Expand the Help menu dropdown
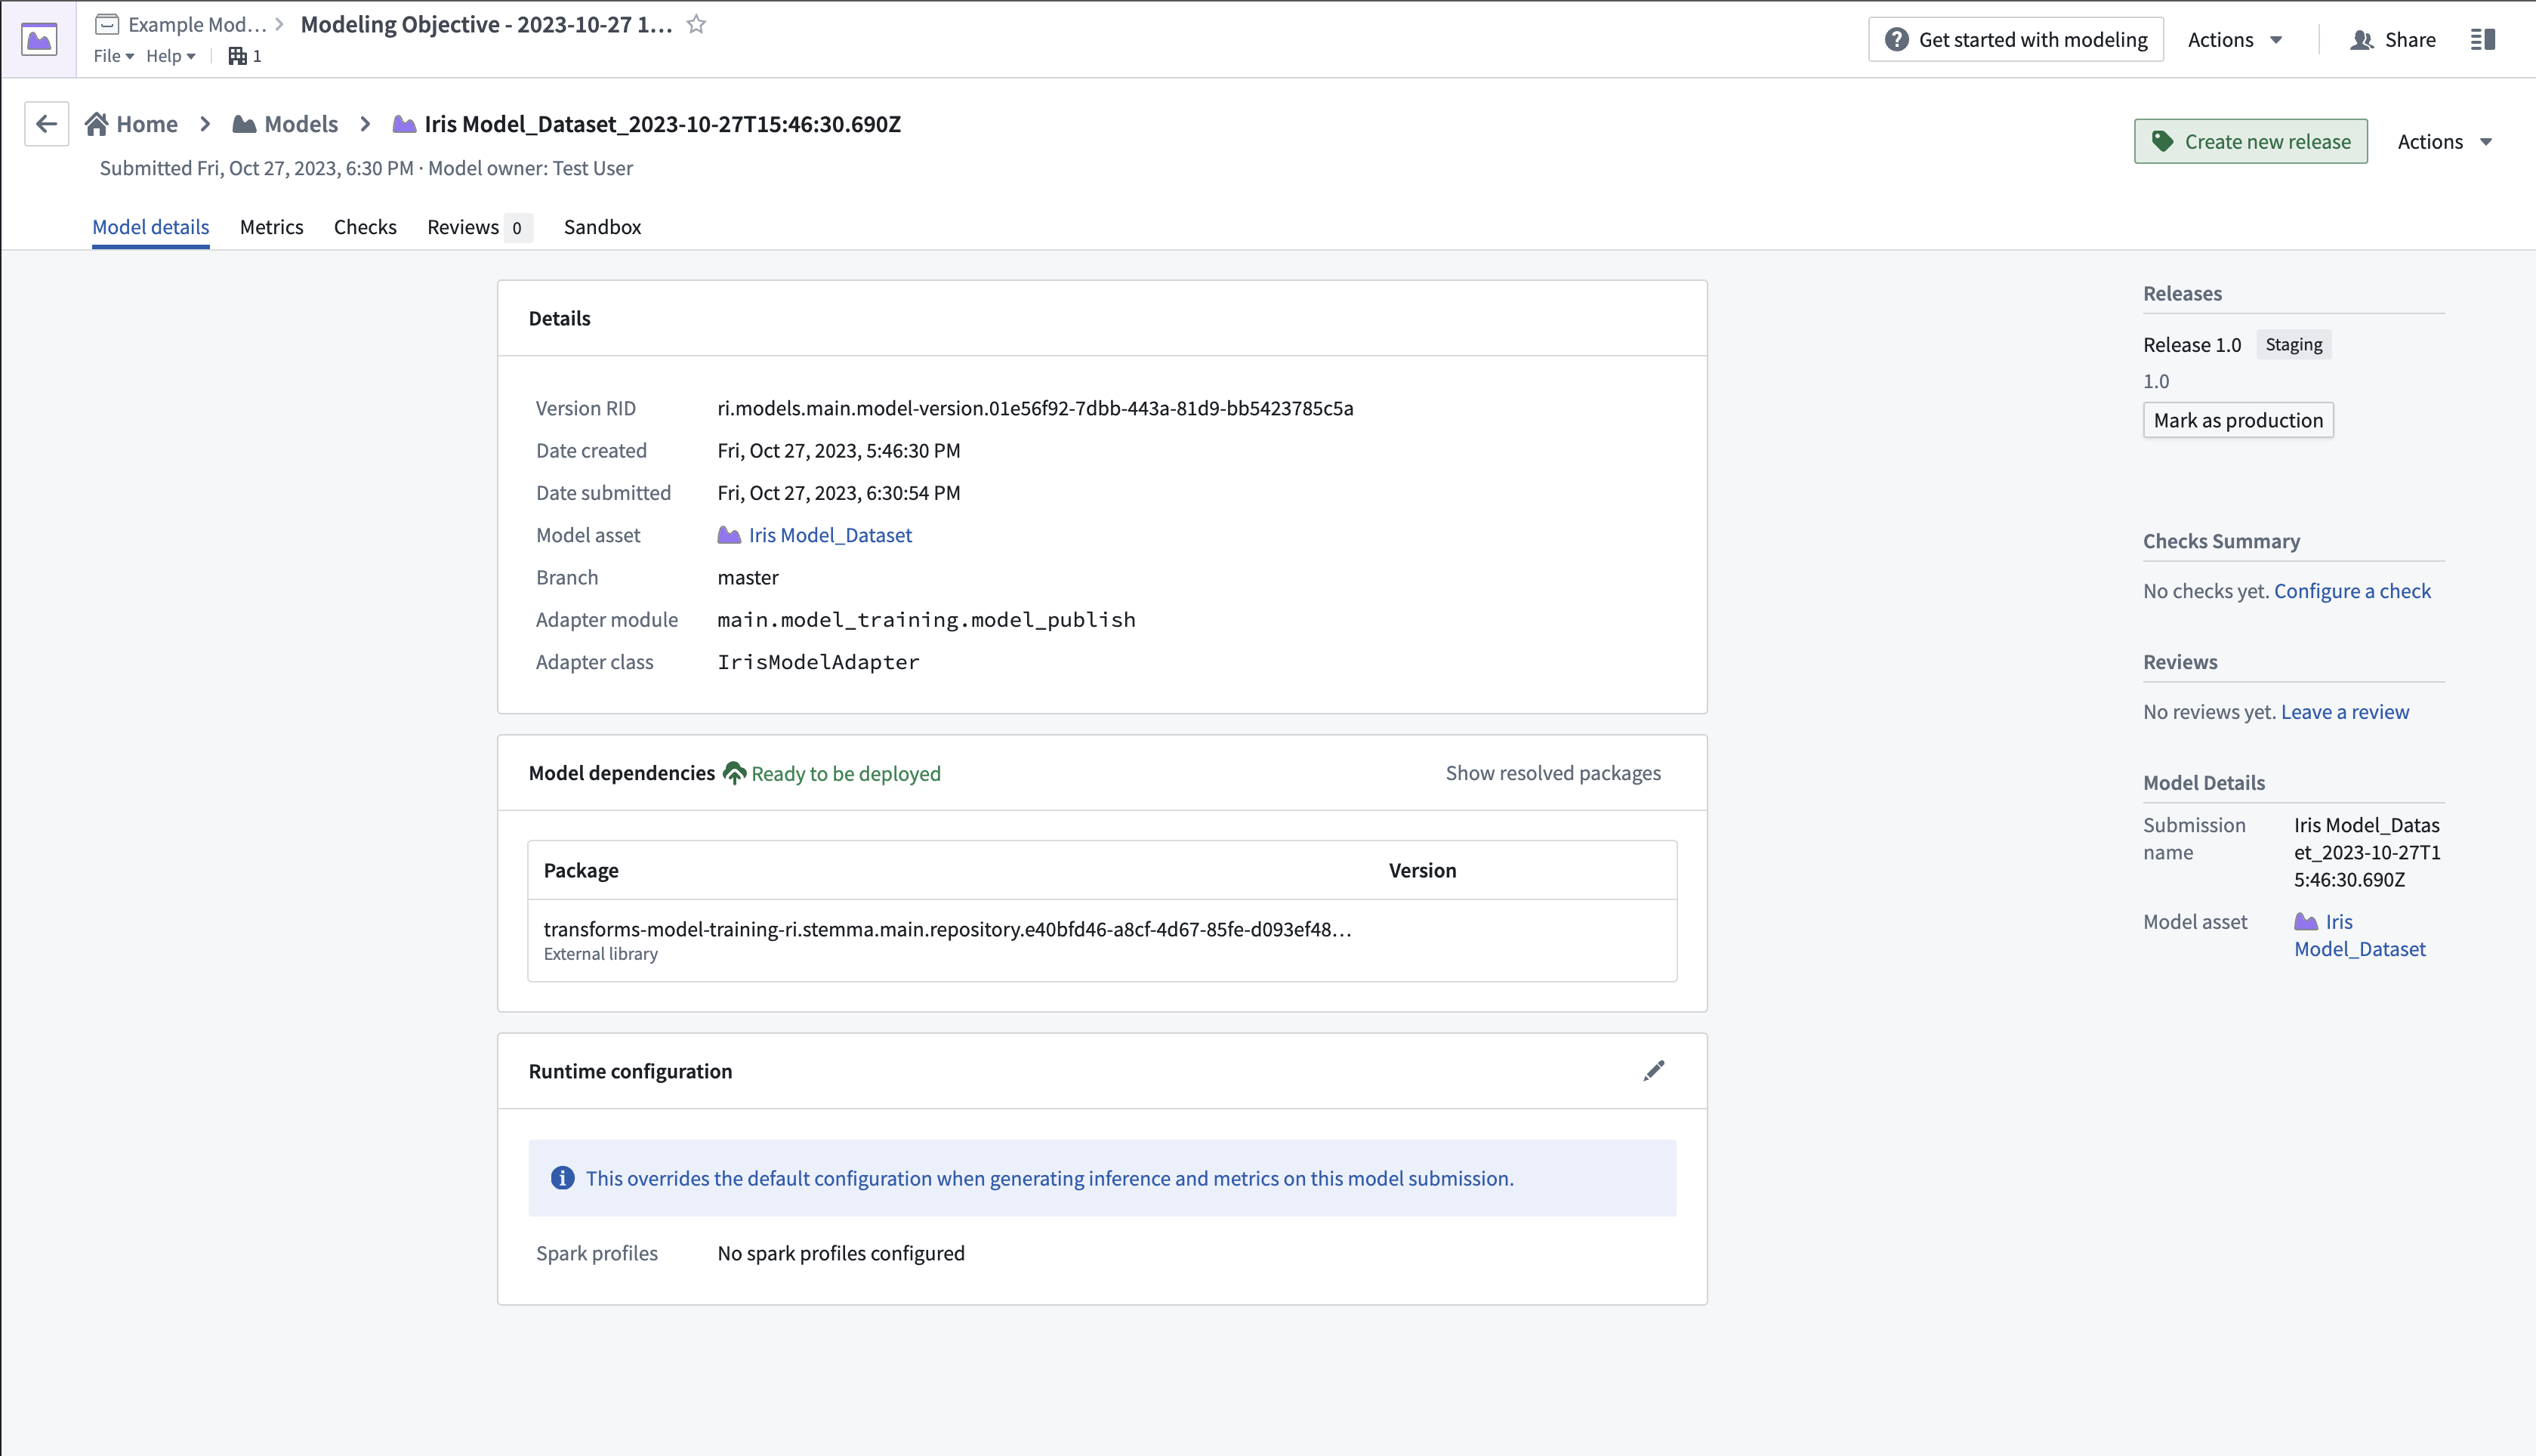This screenshot has height=1456, width=2536. [170, 56]
